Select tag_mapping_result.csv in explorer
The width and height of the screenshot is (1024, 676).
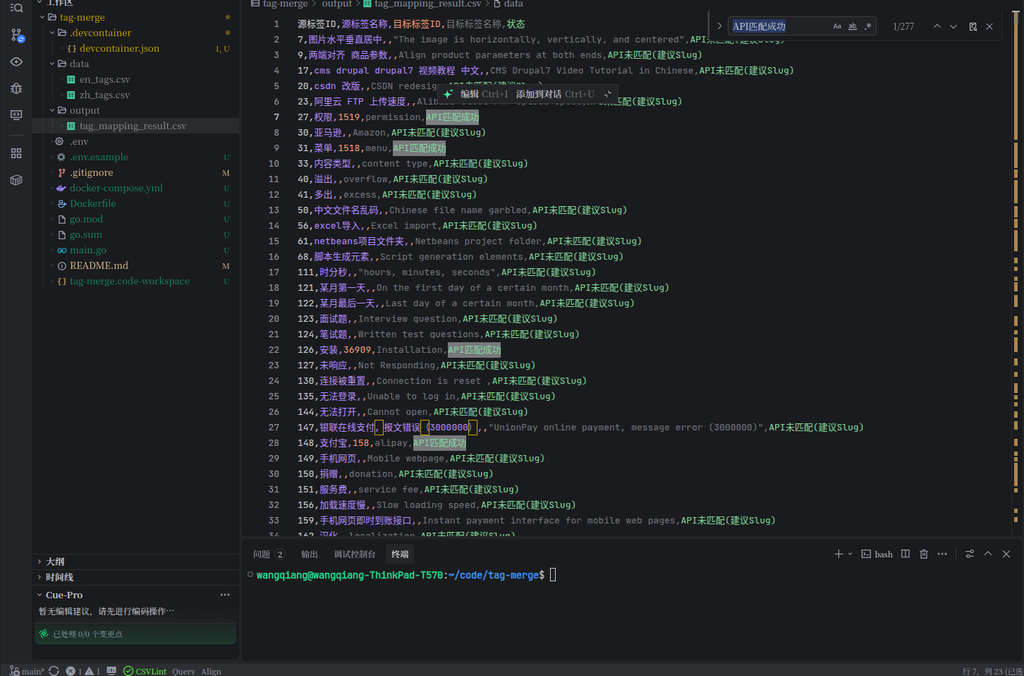point(134,126)
